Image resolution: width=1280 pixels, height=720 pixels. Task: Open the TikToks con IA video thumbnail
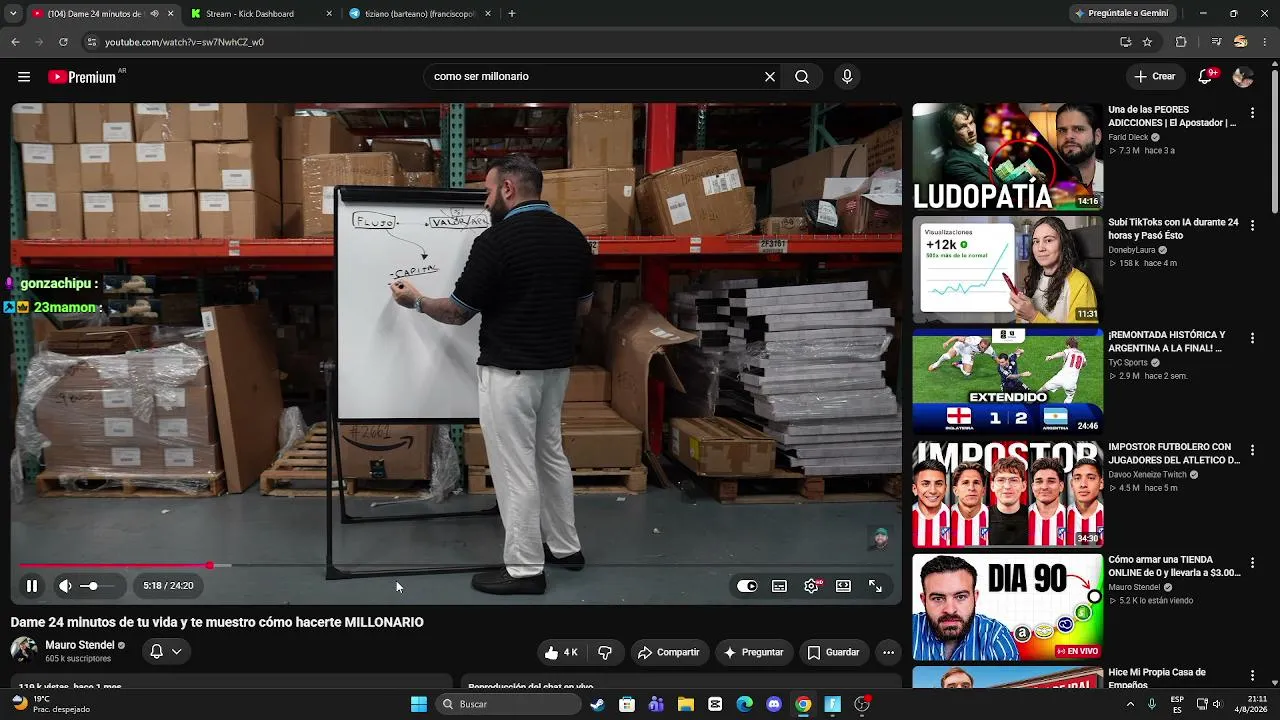coord(1007,269)
